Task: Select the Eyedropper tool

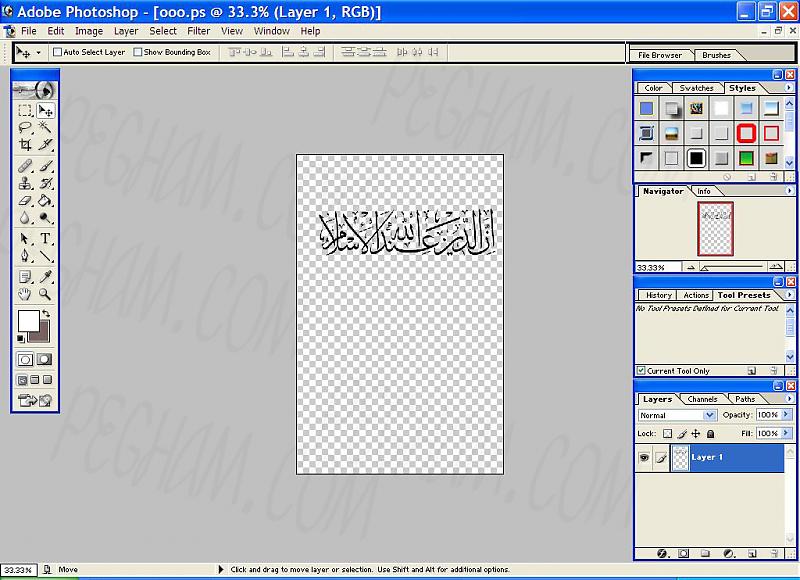Action: [x=45, y=276]
